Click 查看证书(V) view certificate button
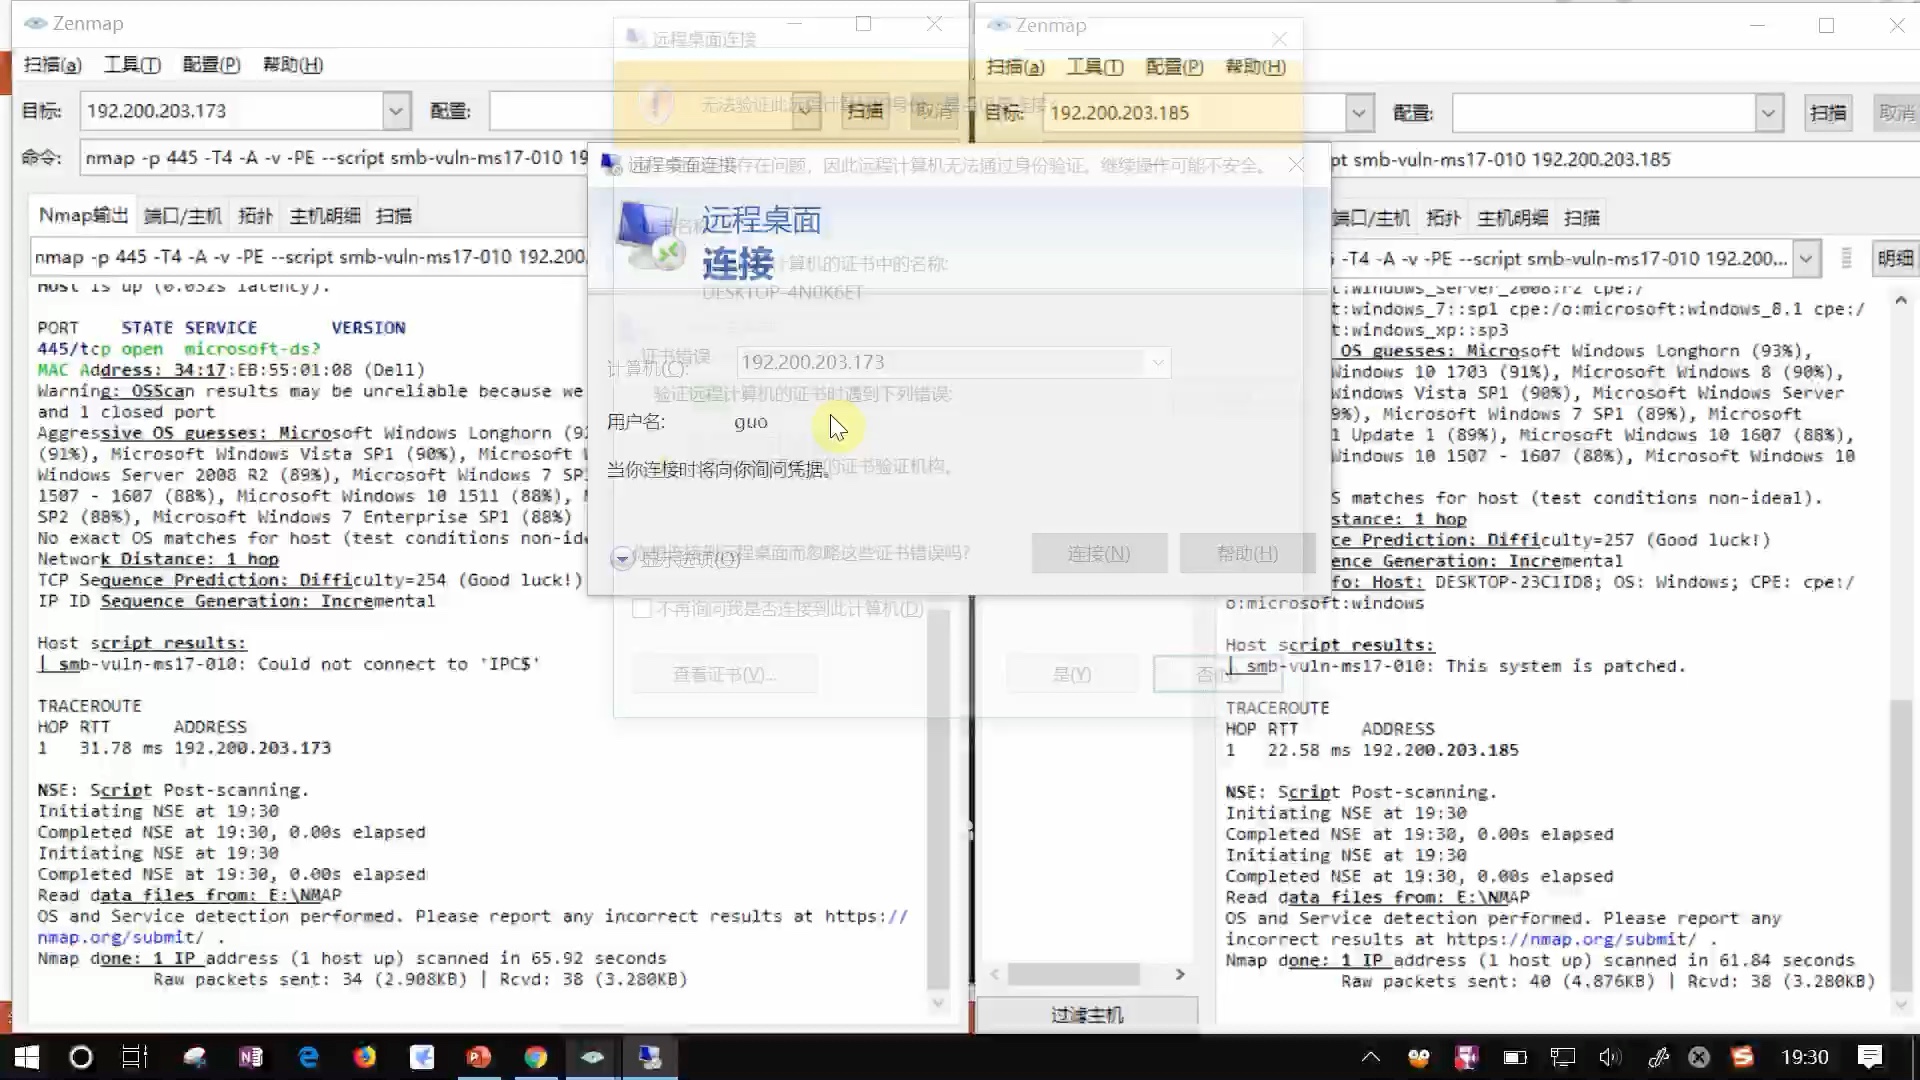This screenshot has height=1080, width=1920. pyautogui.click(x=725, y=675)
